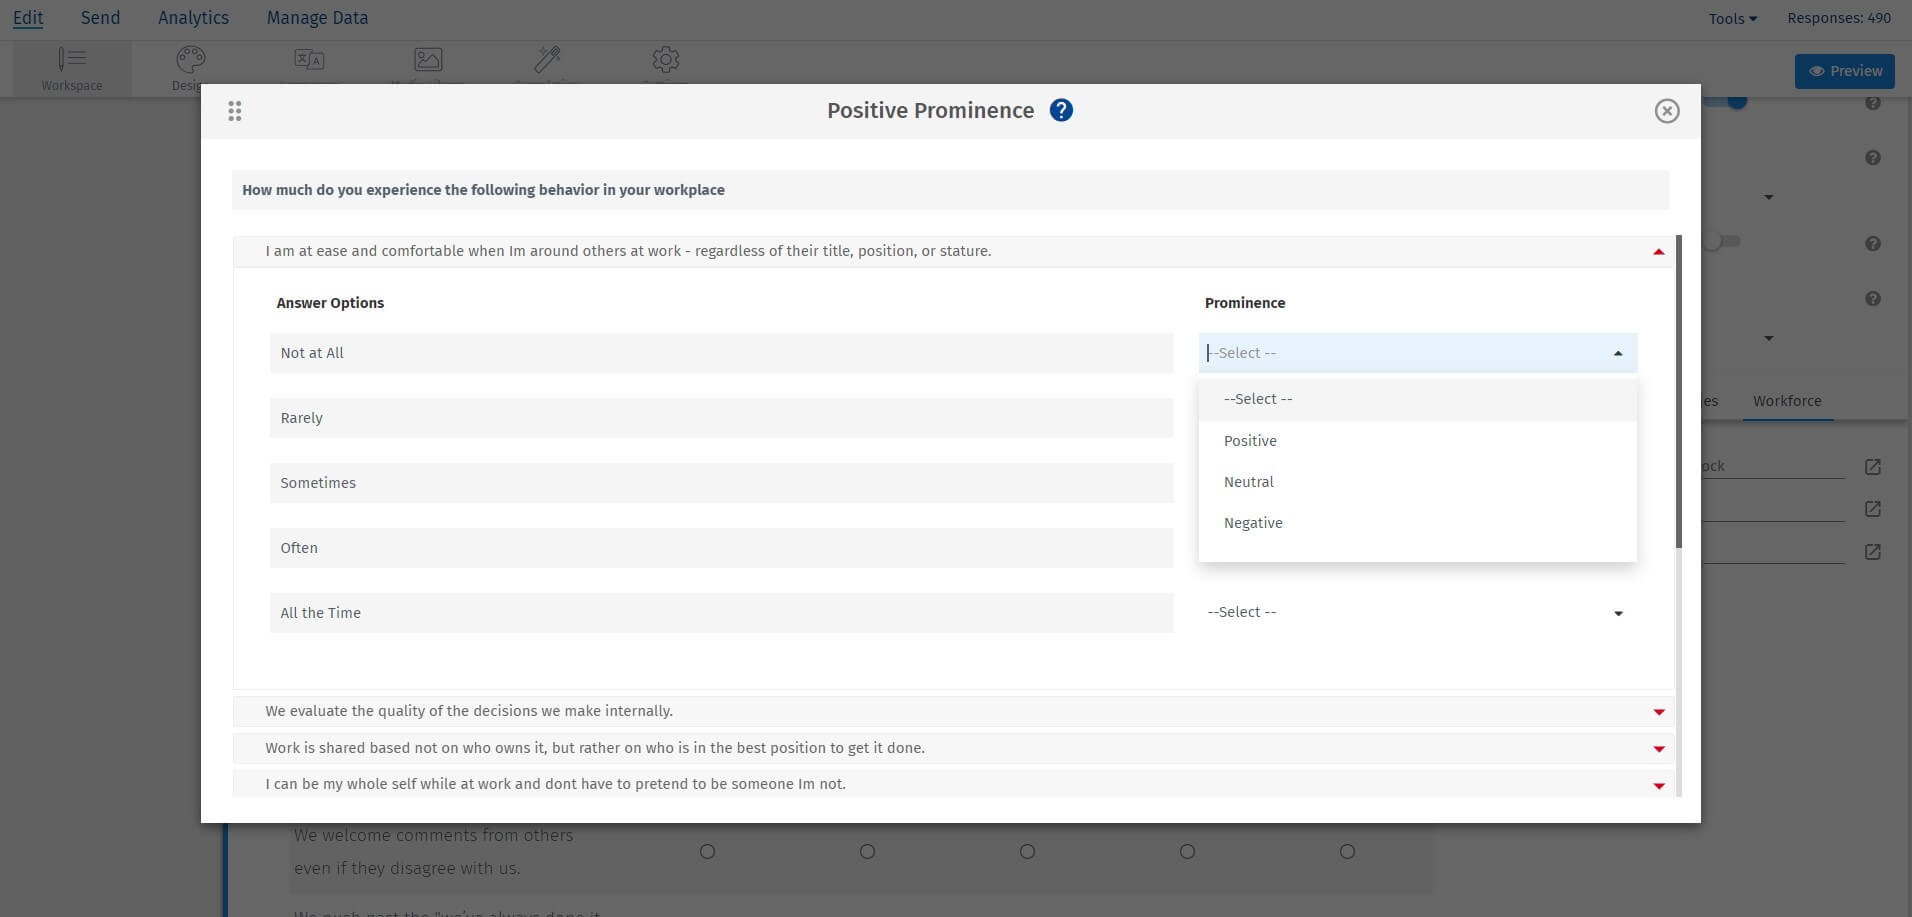Open the settings gear in the toolbar

(x=665, y=60)
